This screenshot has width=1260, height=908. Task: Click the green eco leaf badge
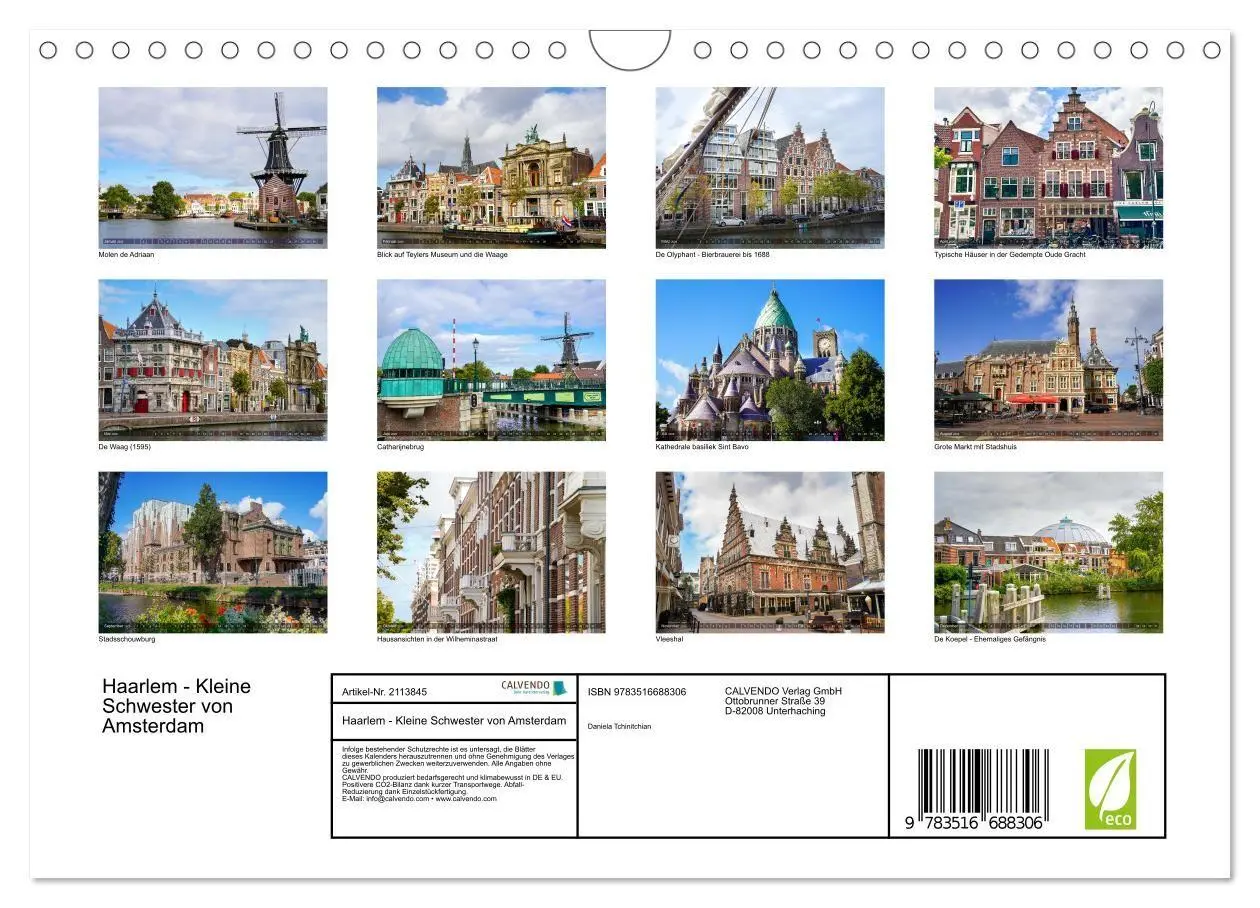pos(1110,789)
